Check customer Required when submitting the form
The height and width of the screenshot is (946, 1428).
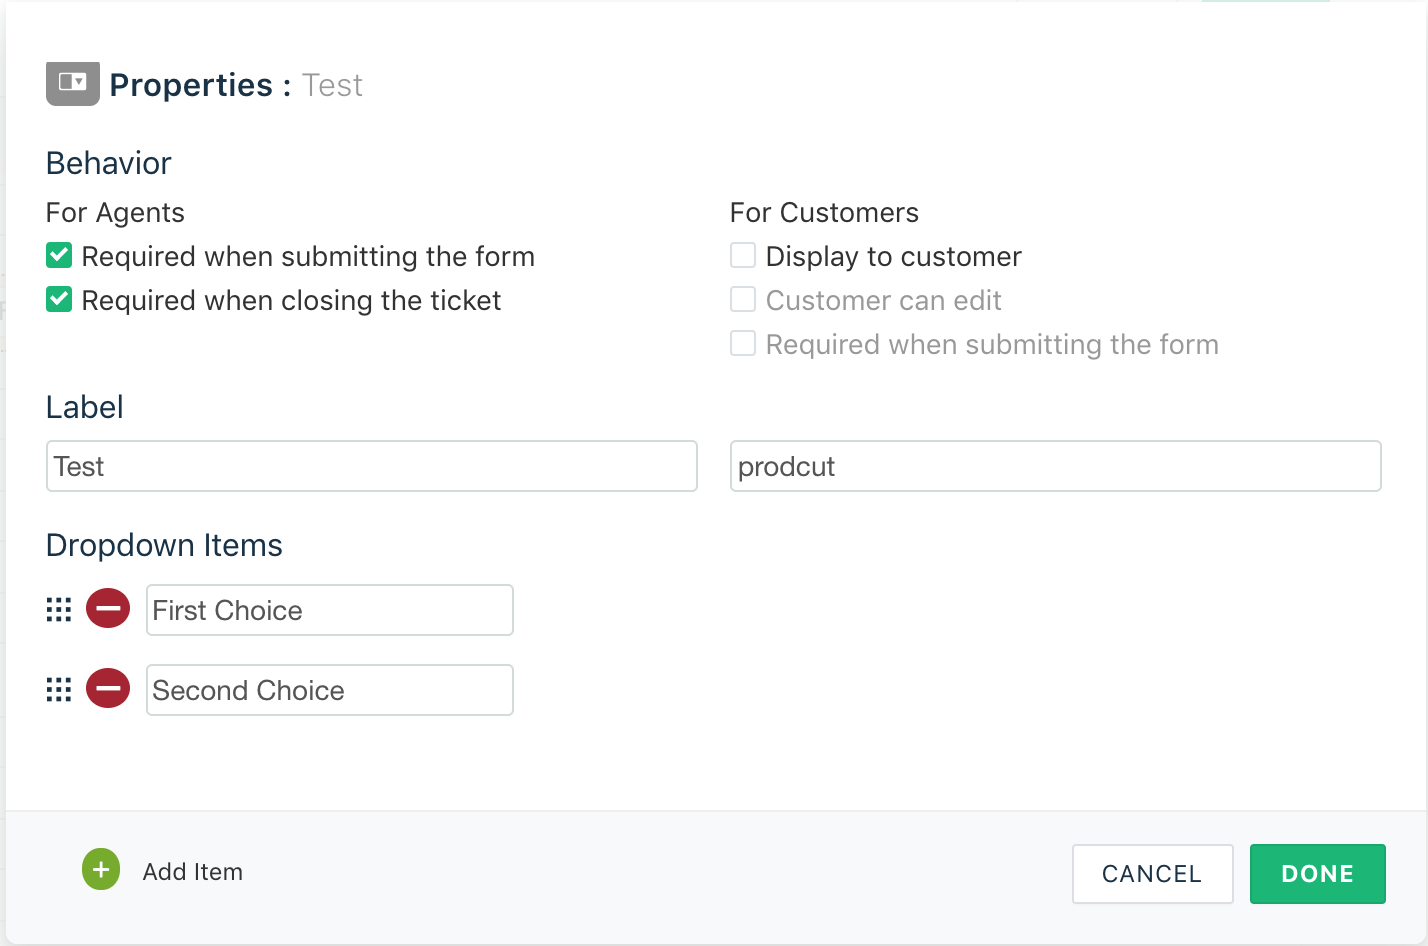click(743, 344)
